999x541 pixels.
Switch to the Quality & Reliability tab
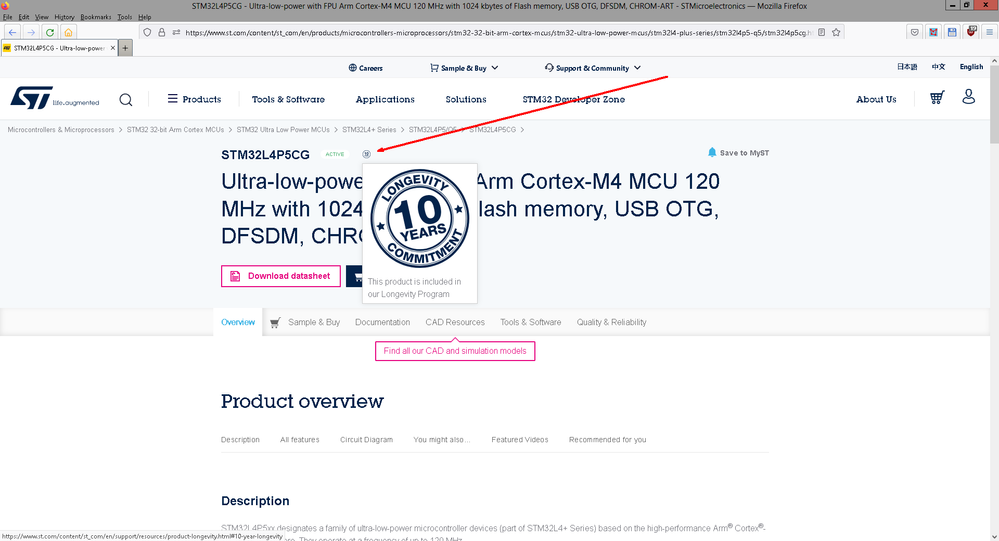[612, 322]
